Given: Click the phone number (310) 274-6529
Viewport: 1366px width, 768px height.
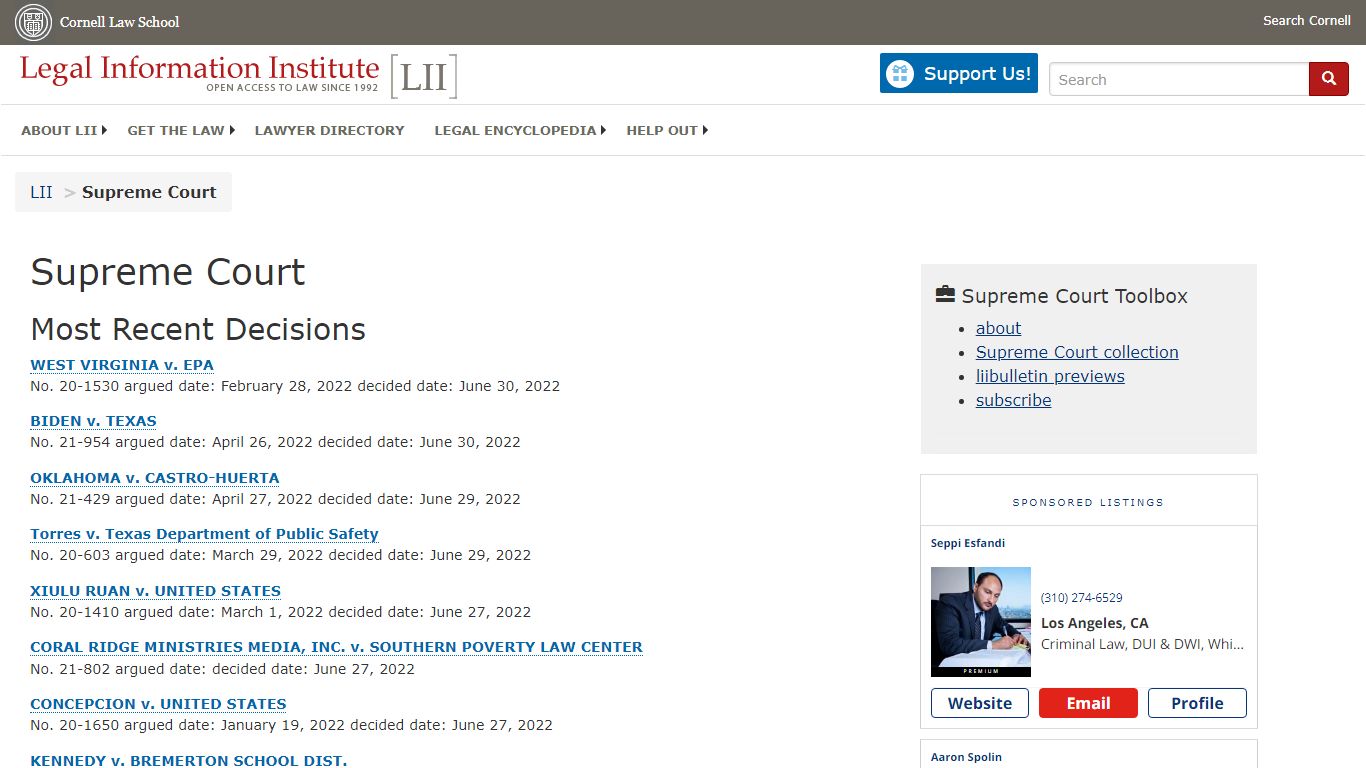Looking at the screenshot, I should click(1082, 598).
